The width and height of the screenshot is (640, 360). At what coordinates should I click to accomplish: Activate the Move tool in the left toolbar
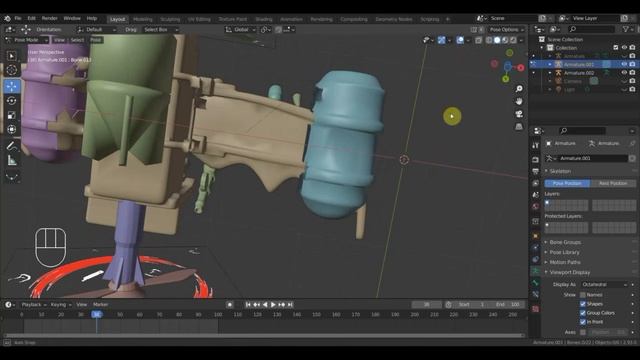click(11, 86)
